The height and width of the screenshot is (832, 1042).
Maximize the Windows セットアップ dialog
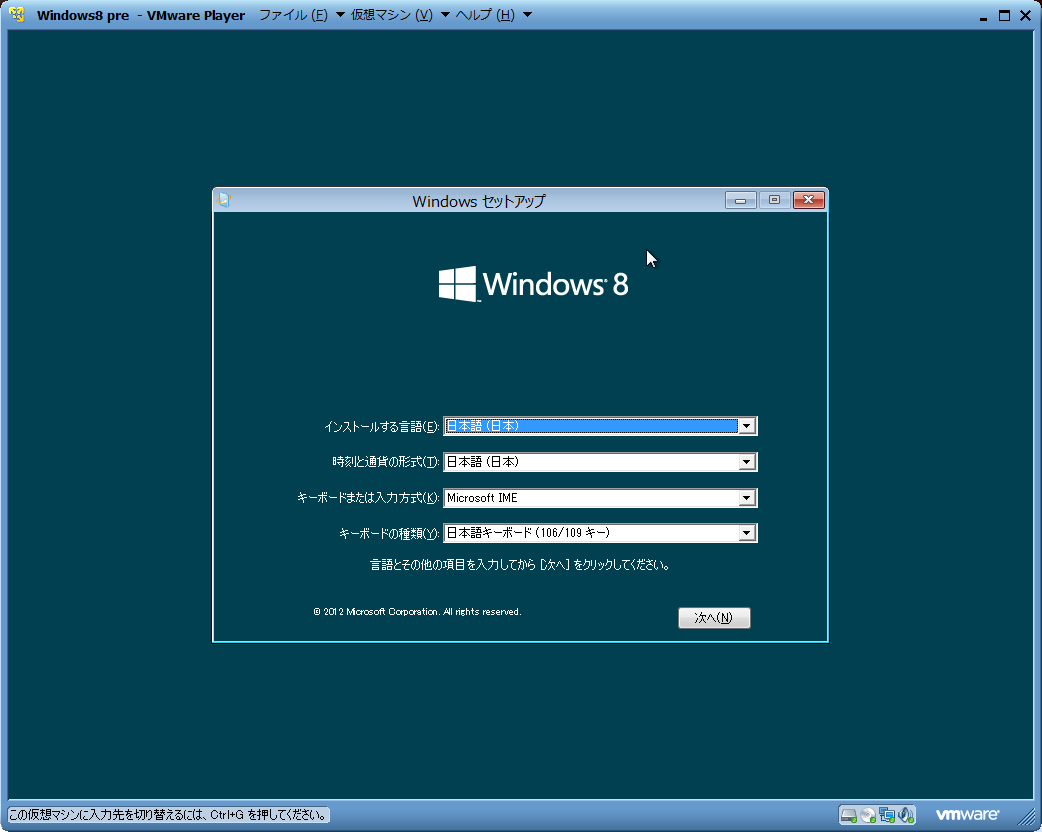pyautogui.click(x=774, y=200)
